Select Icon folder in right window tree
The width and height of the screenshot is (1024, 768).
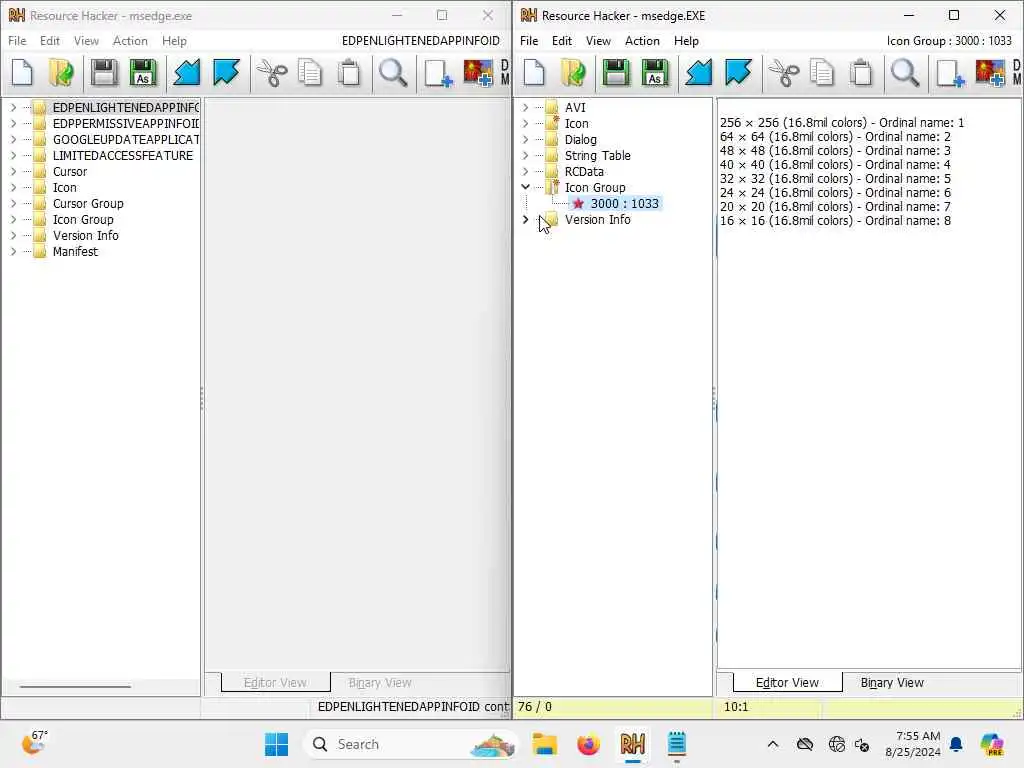[x=576, y=123]
